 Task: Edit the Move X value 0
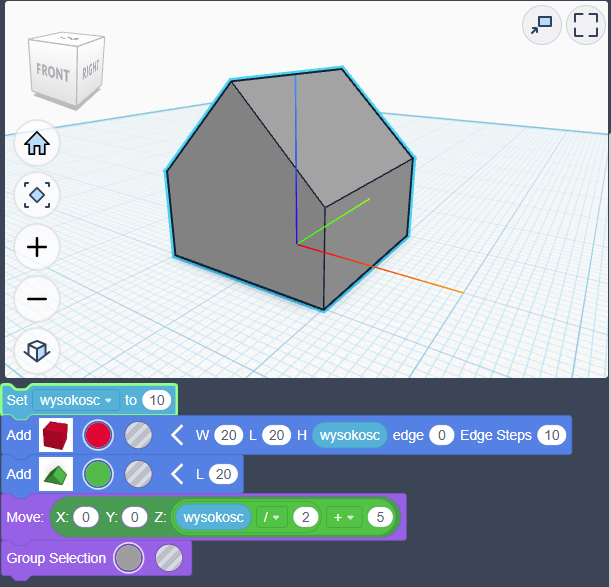[86, 517]
